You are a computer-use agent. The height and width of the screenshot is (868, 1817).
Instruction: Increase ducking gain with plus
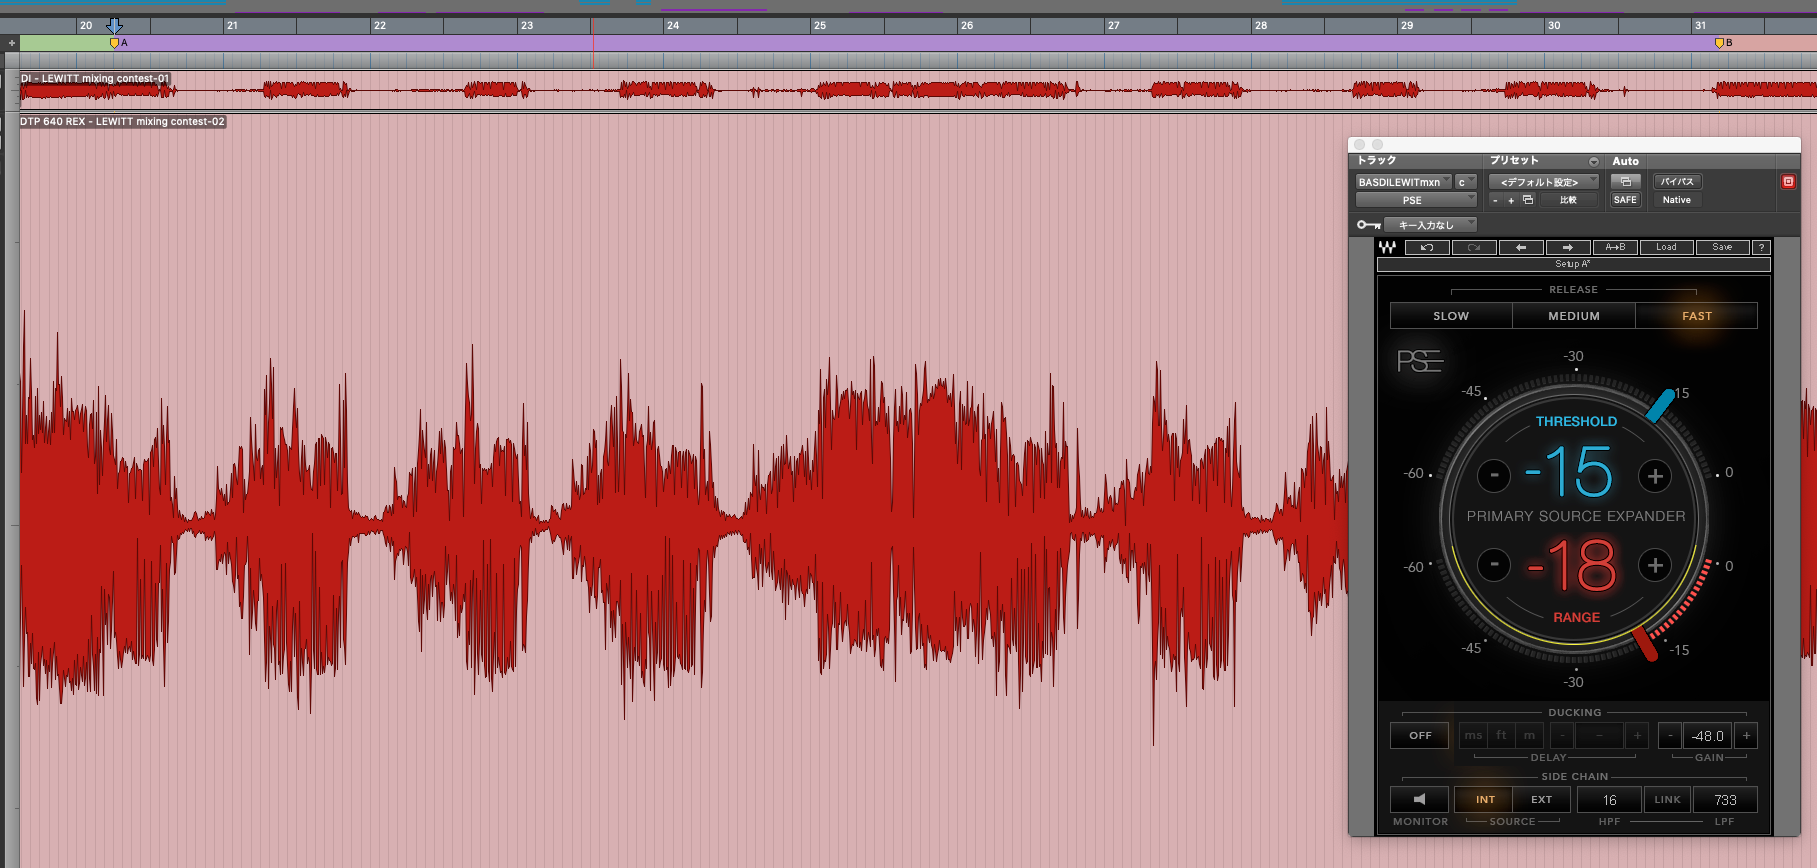1746,736
